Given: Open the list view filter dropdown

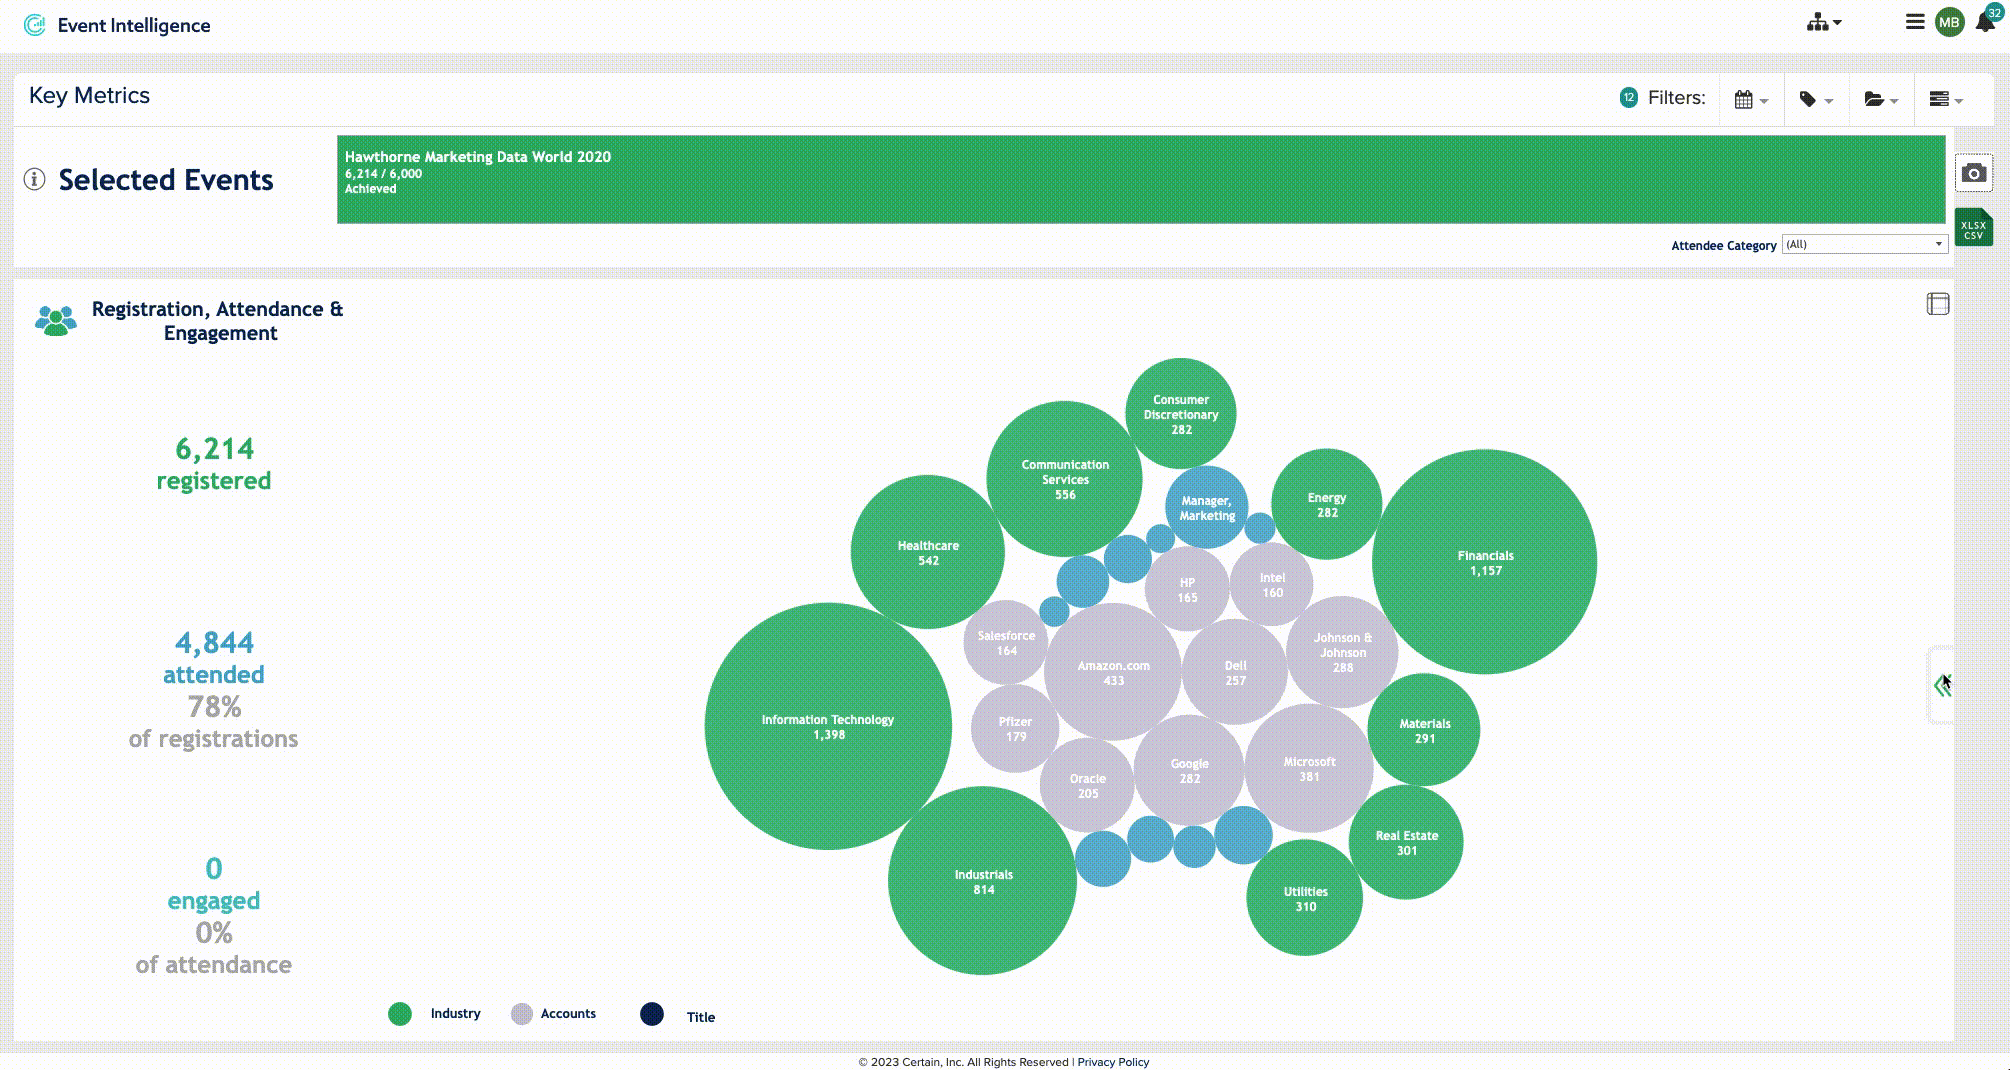Looking at the screenshot, I should [x=1946, y=99].
